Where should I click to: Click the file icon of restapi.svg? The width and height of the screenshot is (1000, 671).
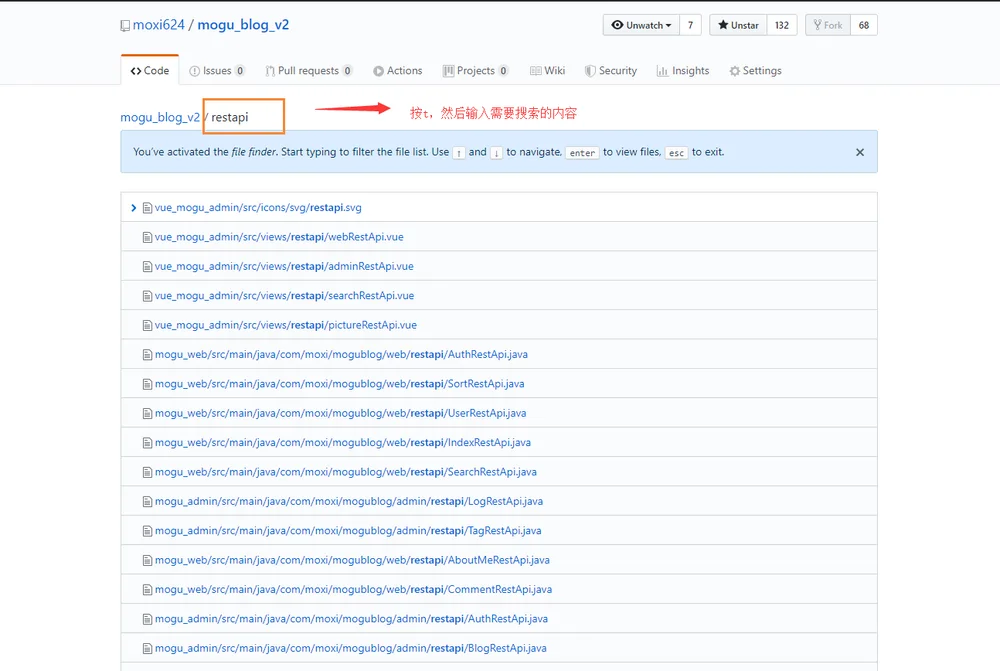tap(147, 208)
